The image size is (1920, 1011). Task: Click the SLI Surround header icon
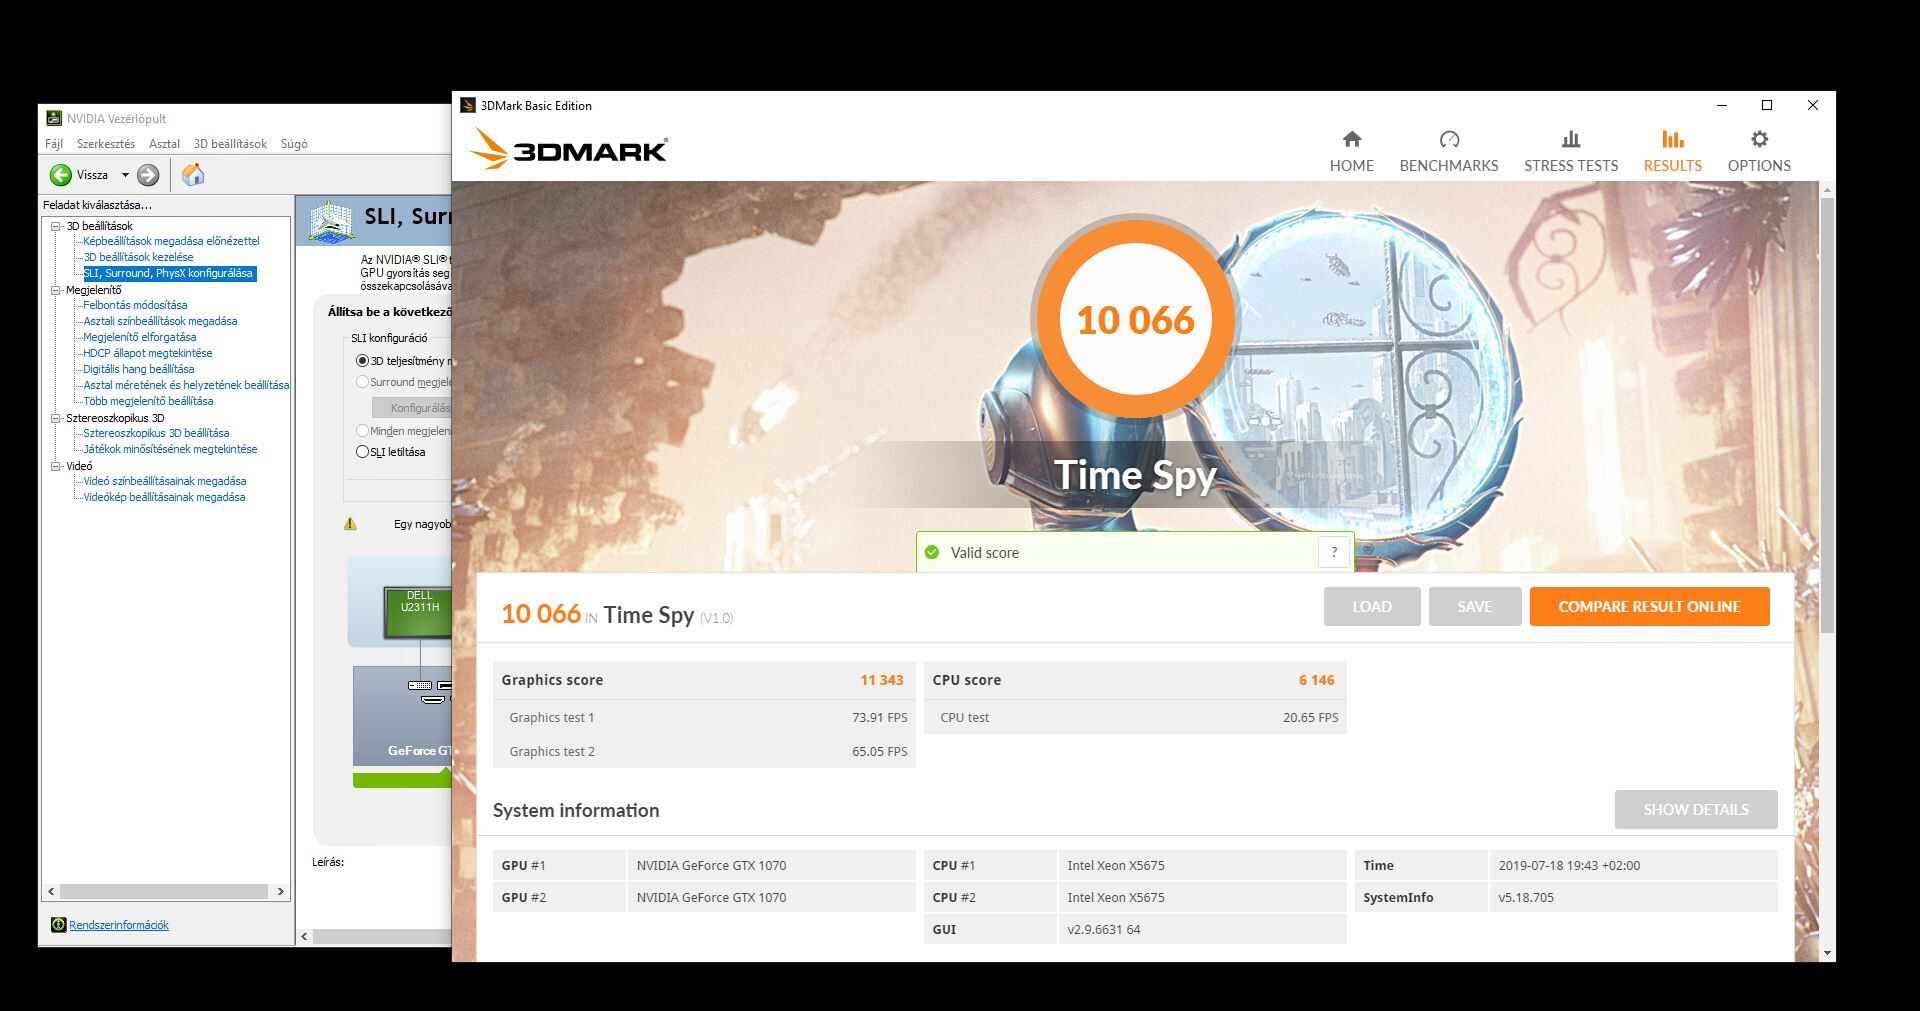(331, 221)
